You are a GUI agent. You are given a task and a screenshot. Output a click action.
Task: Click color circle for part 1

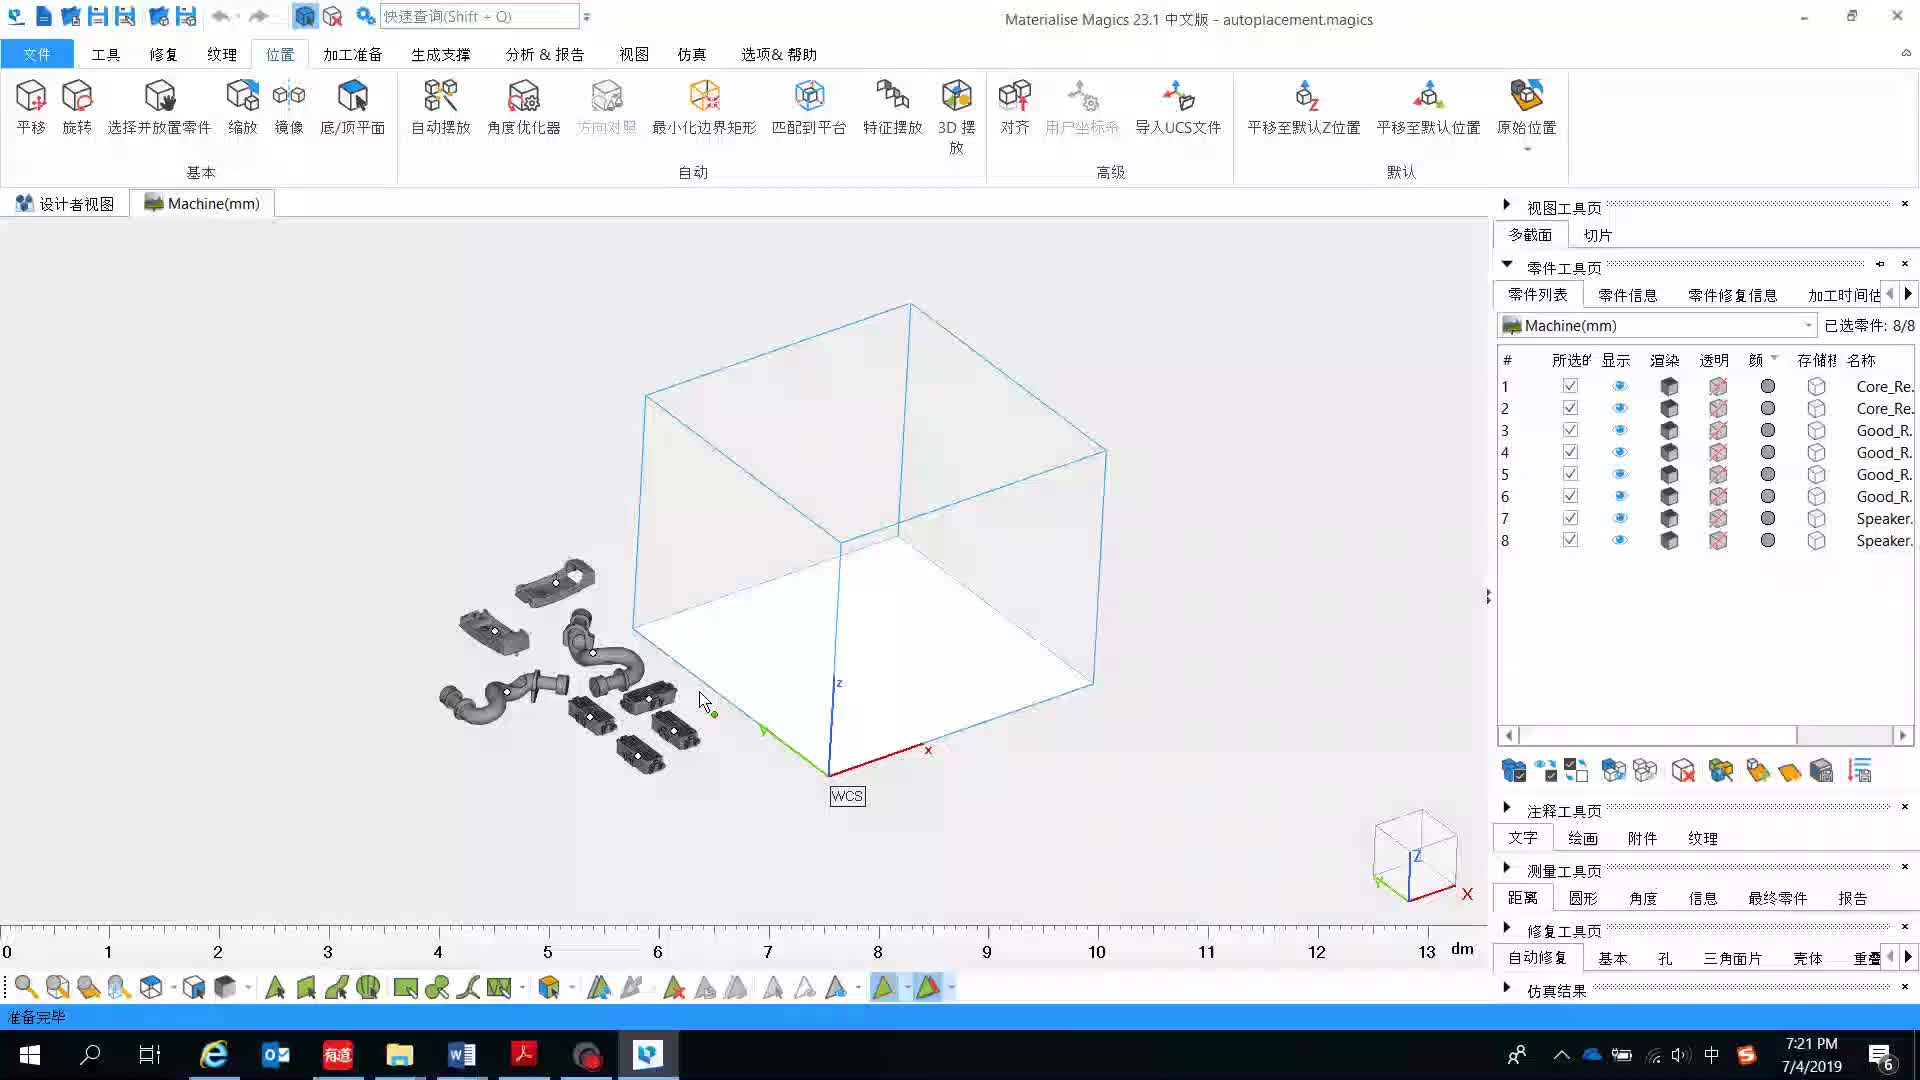[x=1768, y=386]
